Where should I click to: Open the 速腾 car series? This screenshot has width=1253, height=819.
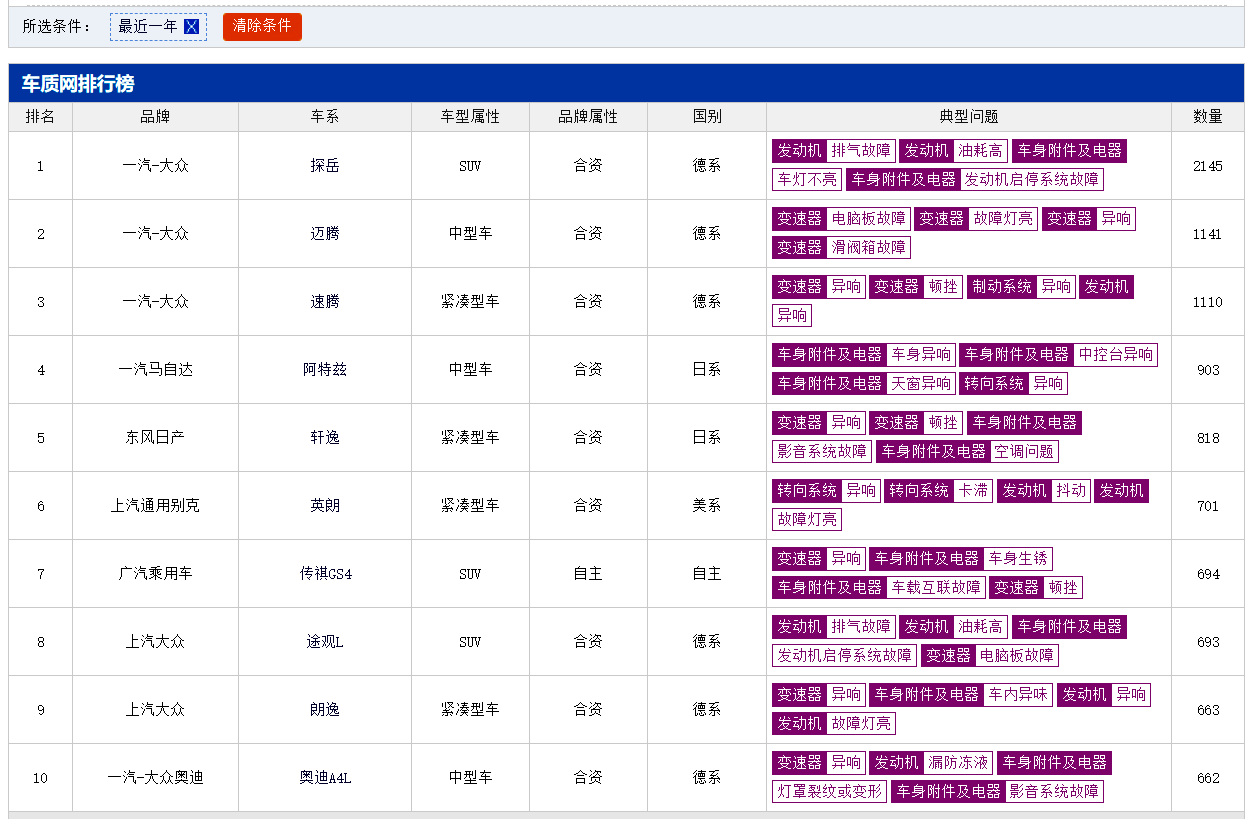(x=325, y=302)
